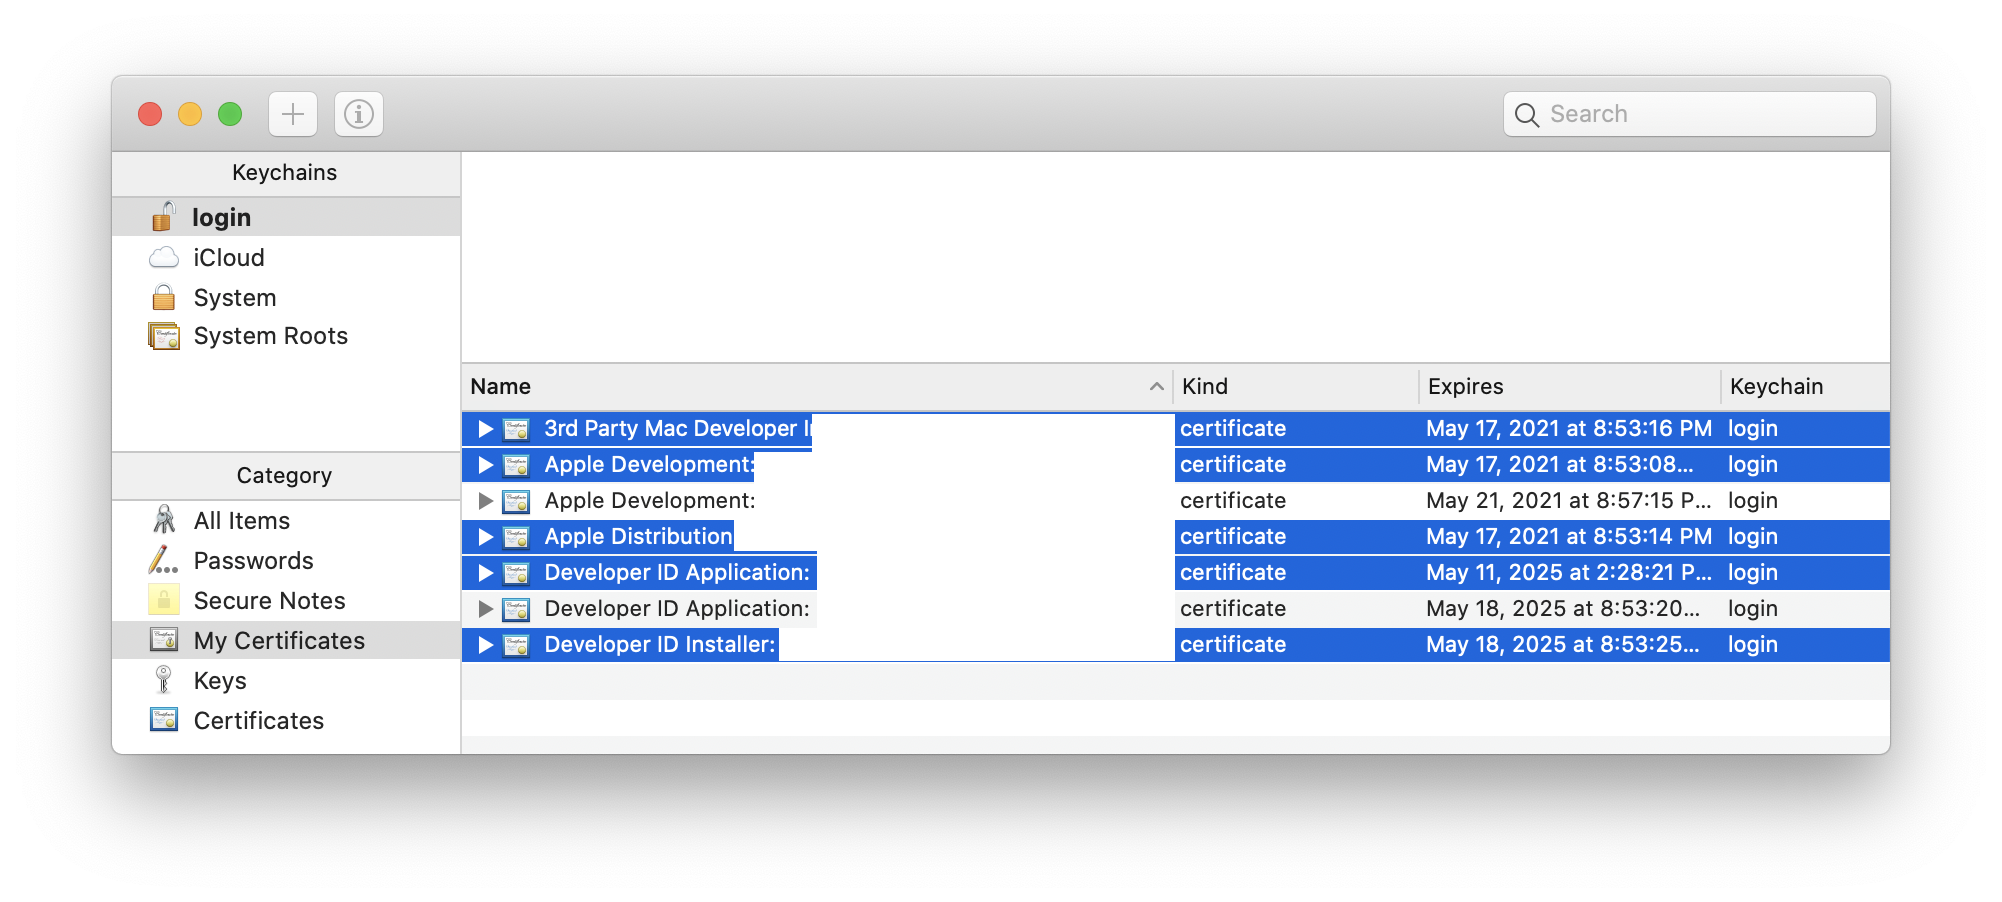Image resolution: width=2002 pixels, height=902 pixels.
Task: Click the plus button to add a keychain item
Action: click(293, 114)
